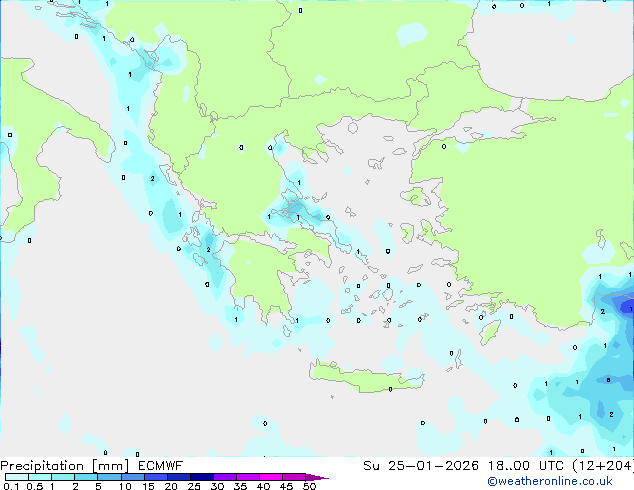Click the "ECMWF" model label
The image size is (634, 490).
[x=161, y=466]
